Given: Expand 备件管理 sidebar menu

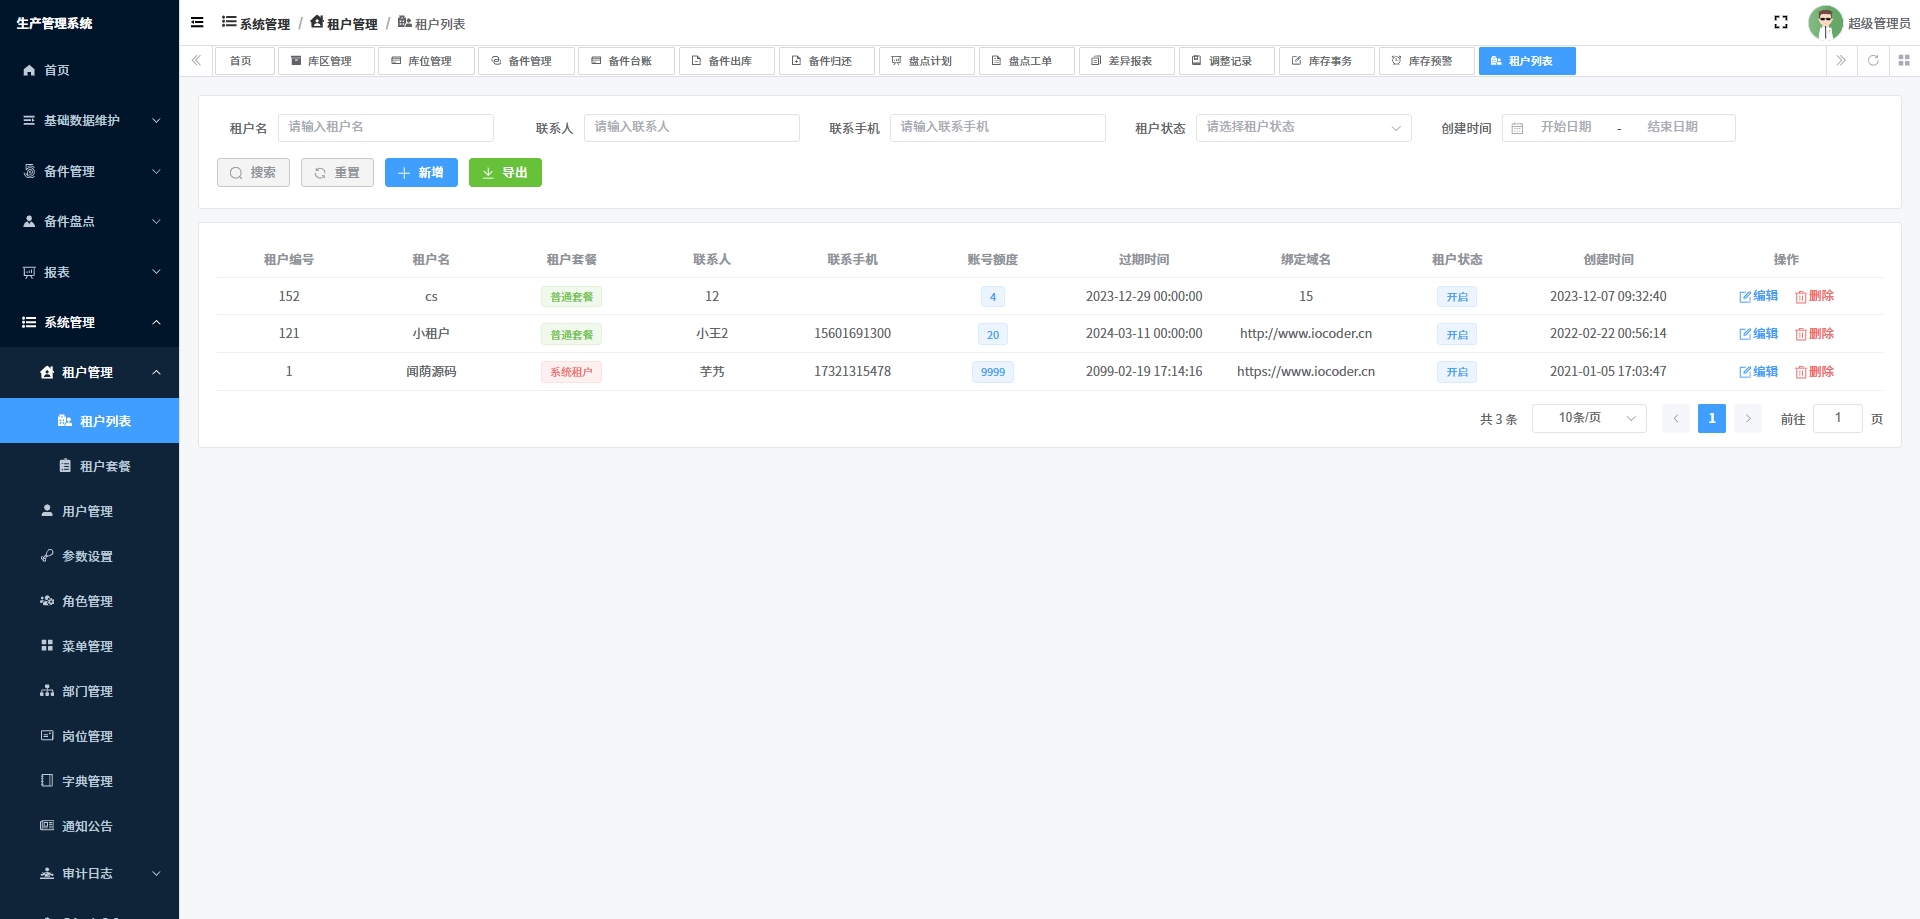Looking at the screenshot, I should click(x=89, y=171).
